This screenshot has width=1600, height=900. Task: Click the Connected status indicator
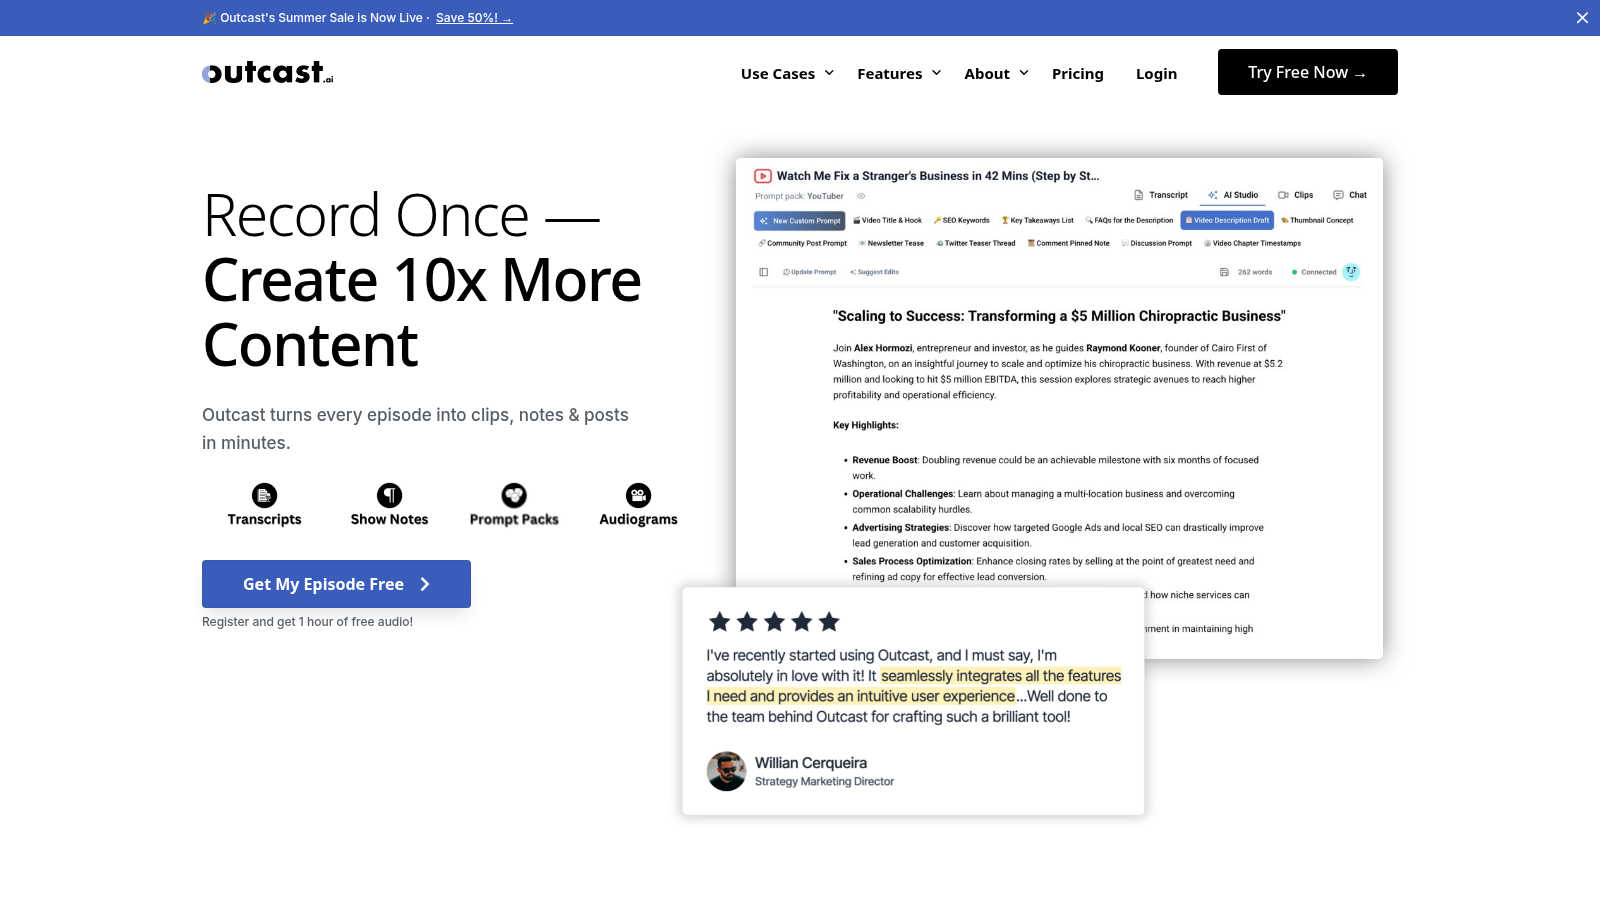(1314, 272)
